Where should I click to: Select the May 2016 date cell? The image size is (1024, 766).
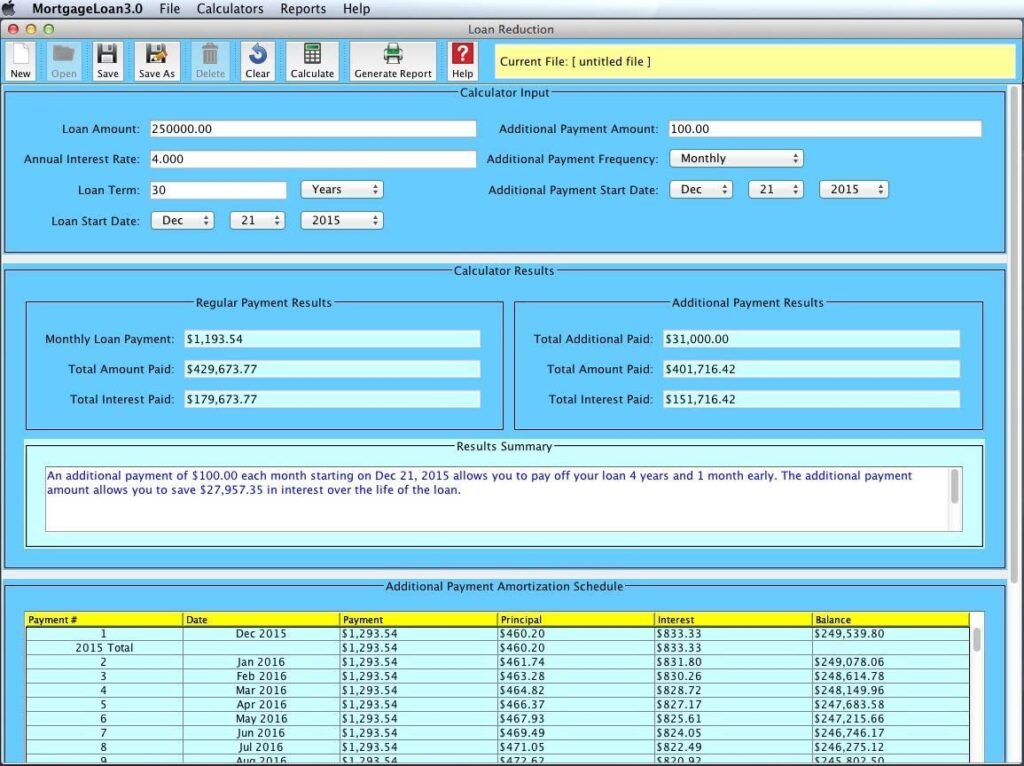click(x=261, y=719)
